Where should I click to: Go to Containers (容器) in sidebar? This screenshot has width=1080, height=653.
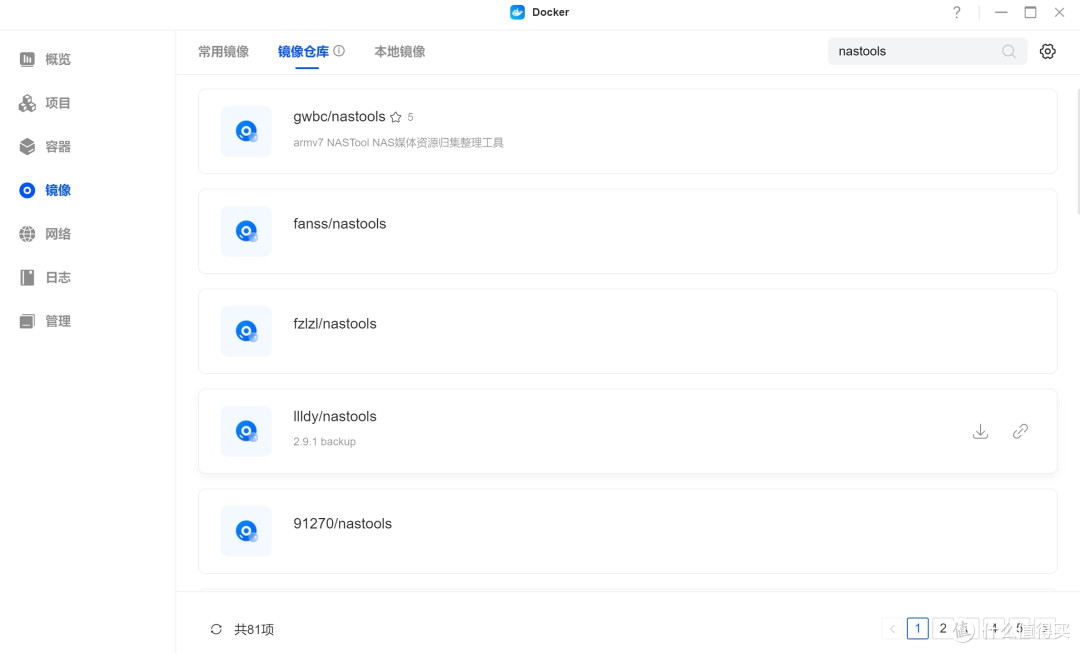pos(45,147)
